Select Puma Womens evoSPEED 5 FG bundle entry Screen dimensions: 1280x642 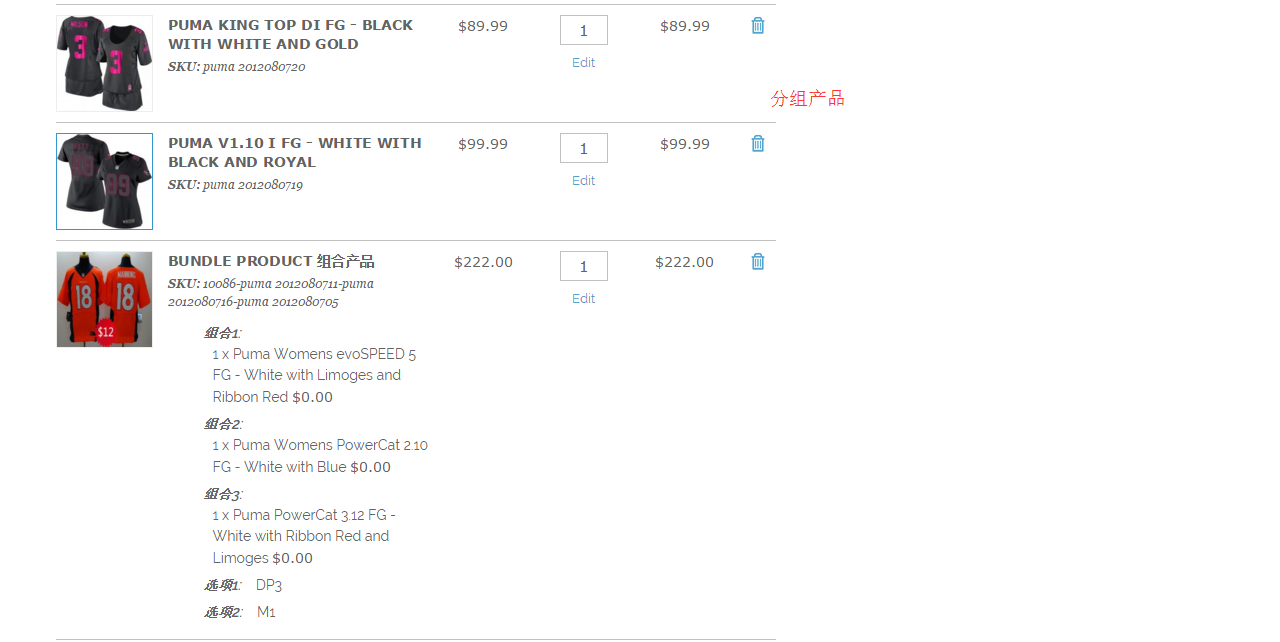pos(314,375)
